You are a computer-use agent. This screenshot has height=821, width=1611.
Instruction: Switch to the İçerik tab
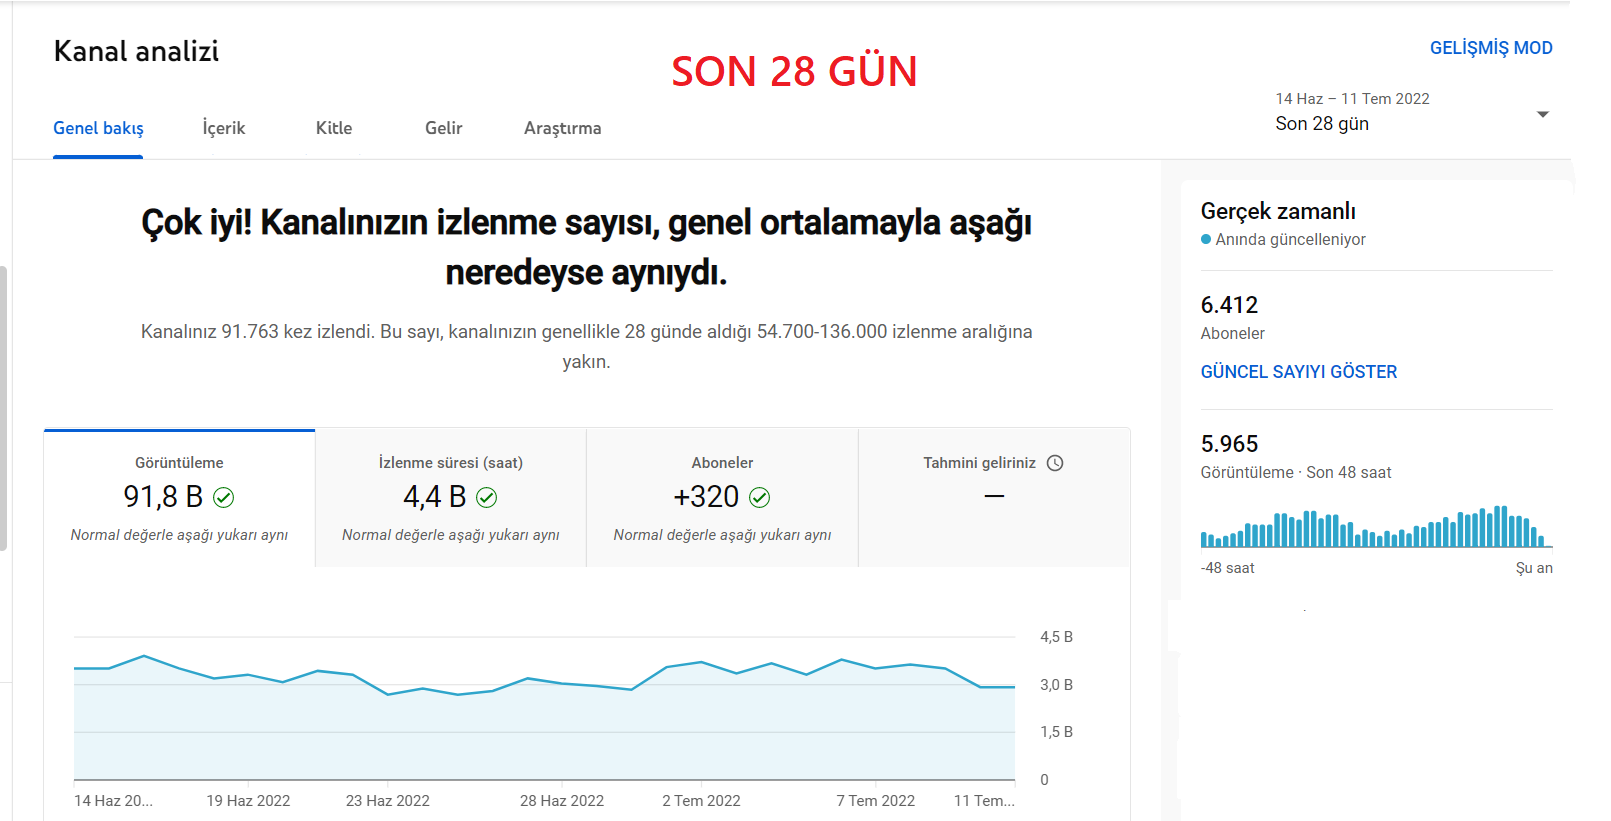coord(223,128)
